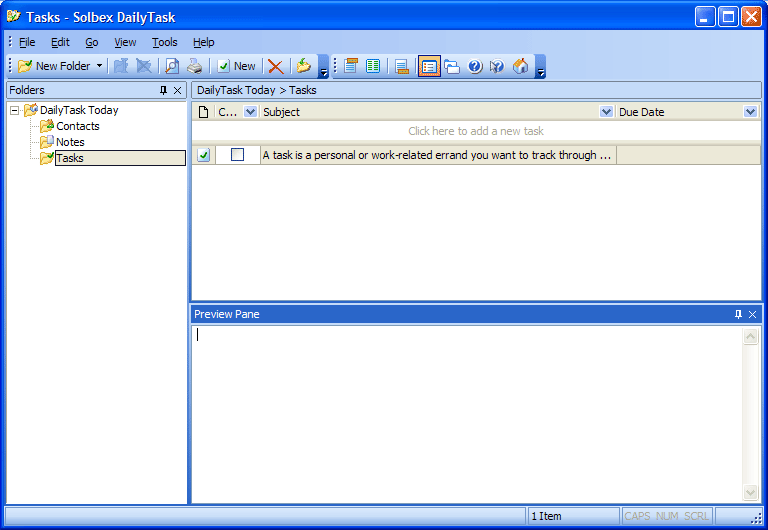Maximize the Solbex DailyTask window
The height and width of the screenshot is (530, 768).
coord(728,17)
